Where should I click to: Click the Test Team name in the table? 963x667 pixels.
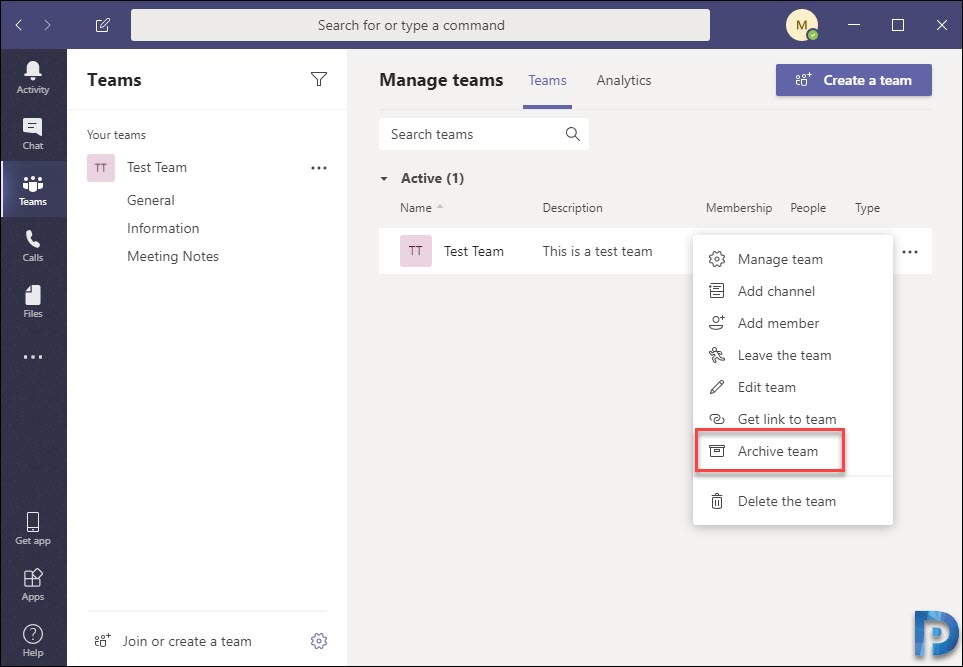[474, 251]
